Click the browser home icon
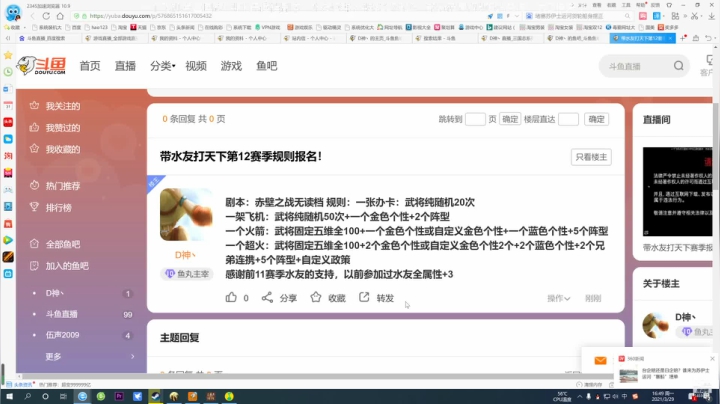720x404 pixels. point(60,16)
